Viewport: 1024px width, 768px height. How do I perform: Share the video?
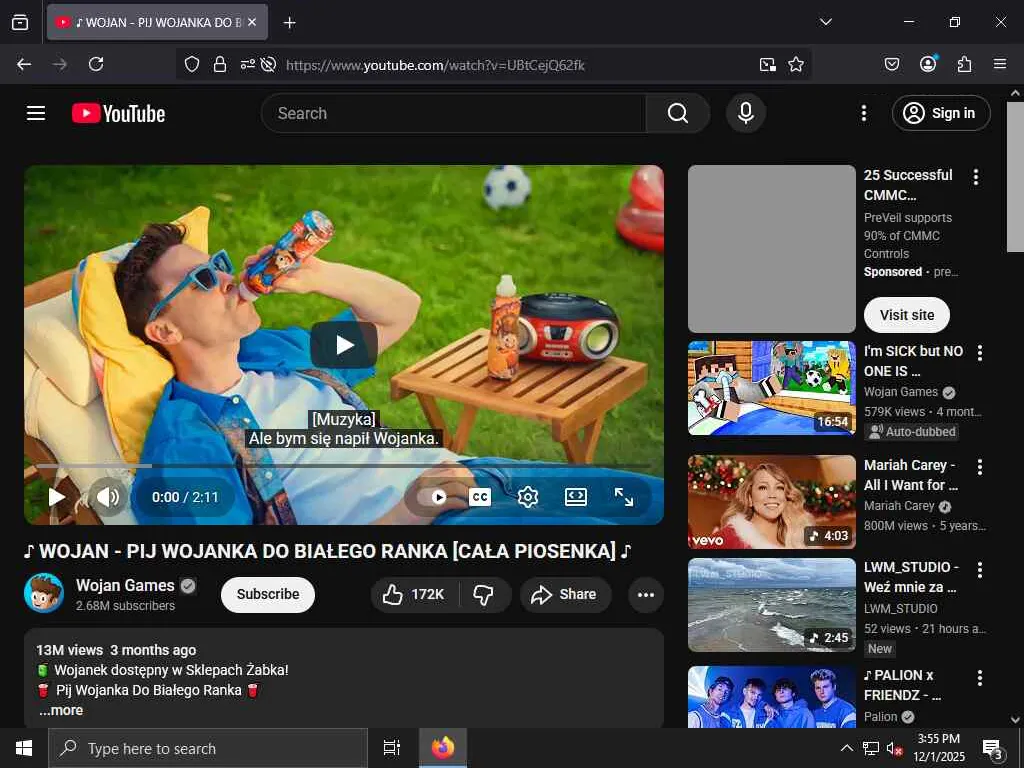coord(566,594)
